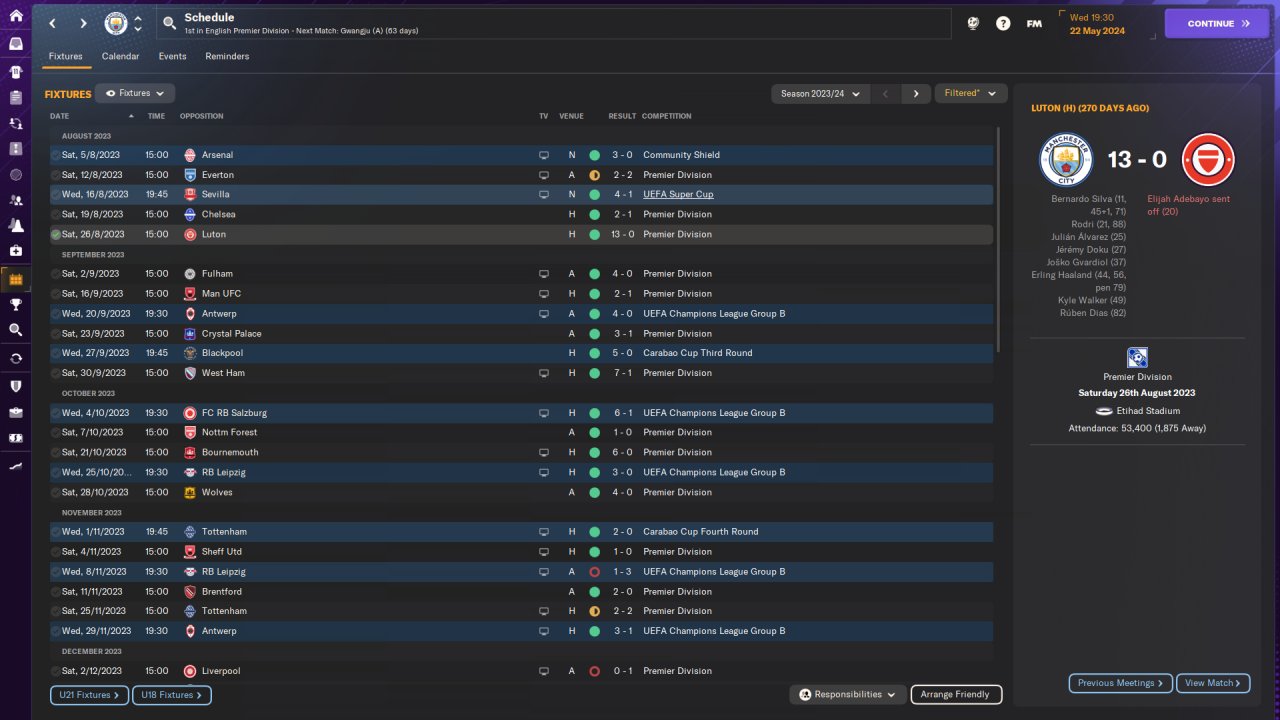The image size is (1280, 720).
Task: Open the Staff people icon in sidebar
Action: (x=15, y=200)
